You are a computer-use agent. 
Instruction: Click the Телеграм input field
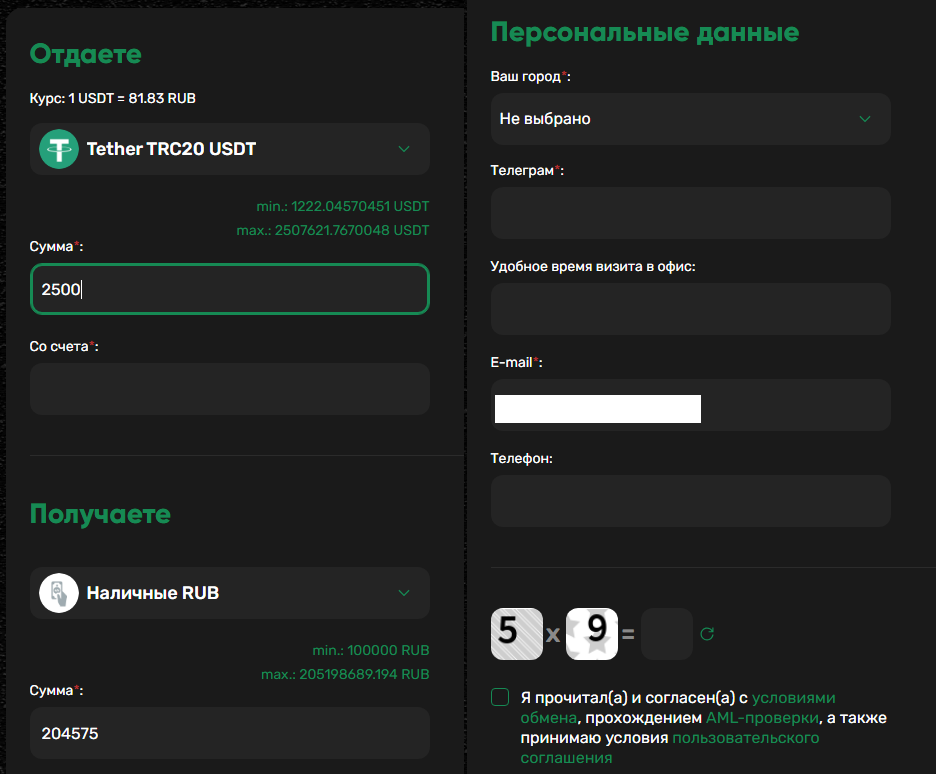(x=691, y=213)
